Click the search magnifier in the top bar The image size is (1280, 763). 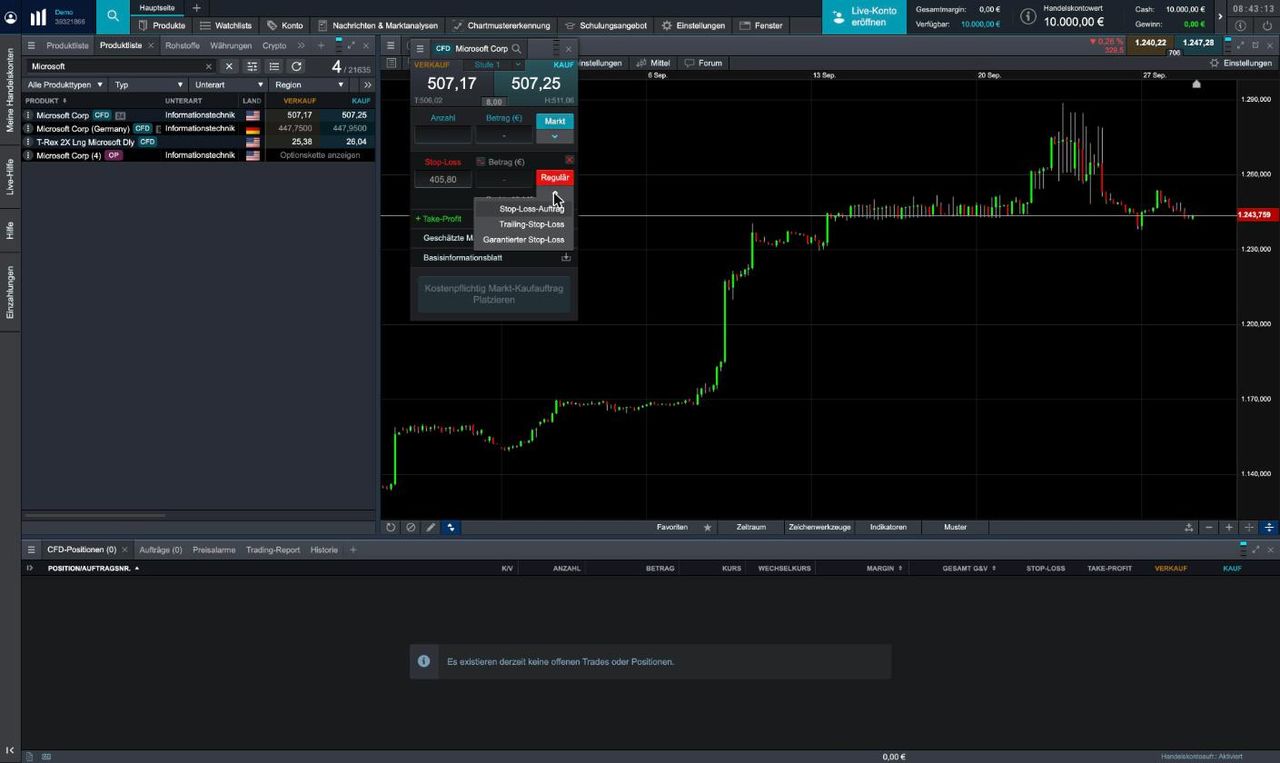[113, 17]
